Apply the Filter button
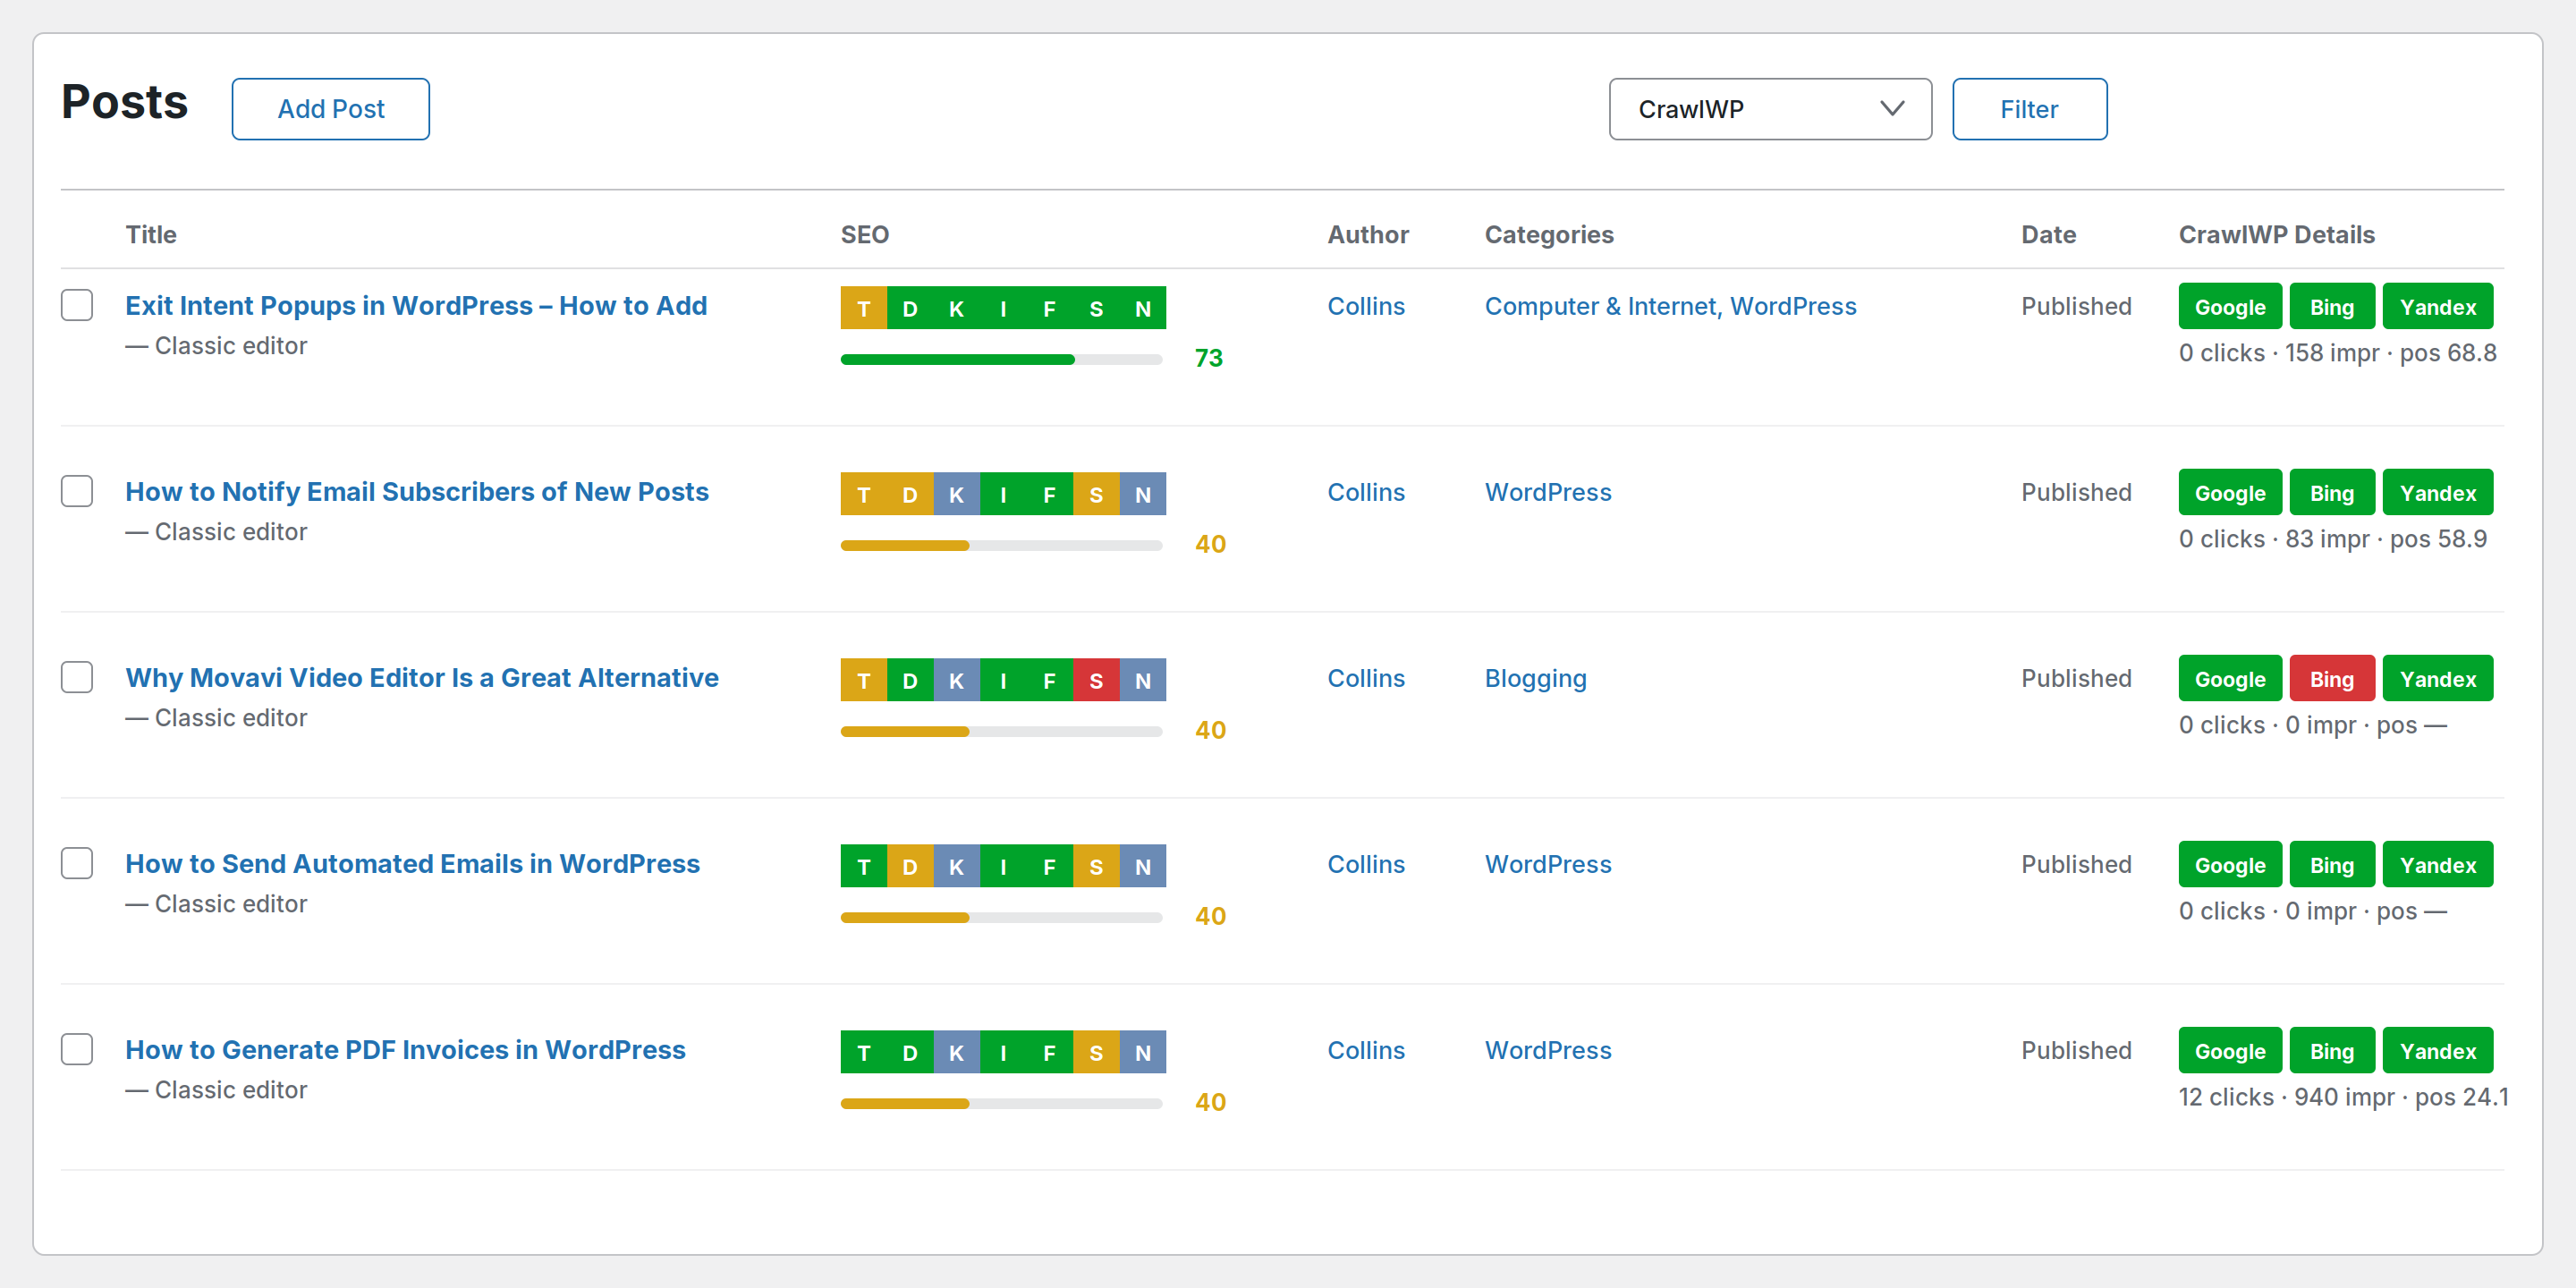 point(2029,109)
